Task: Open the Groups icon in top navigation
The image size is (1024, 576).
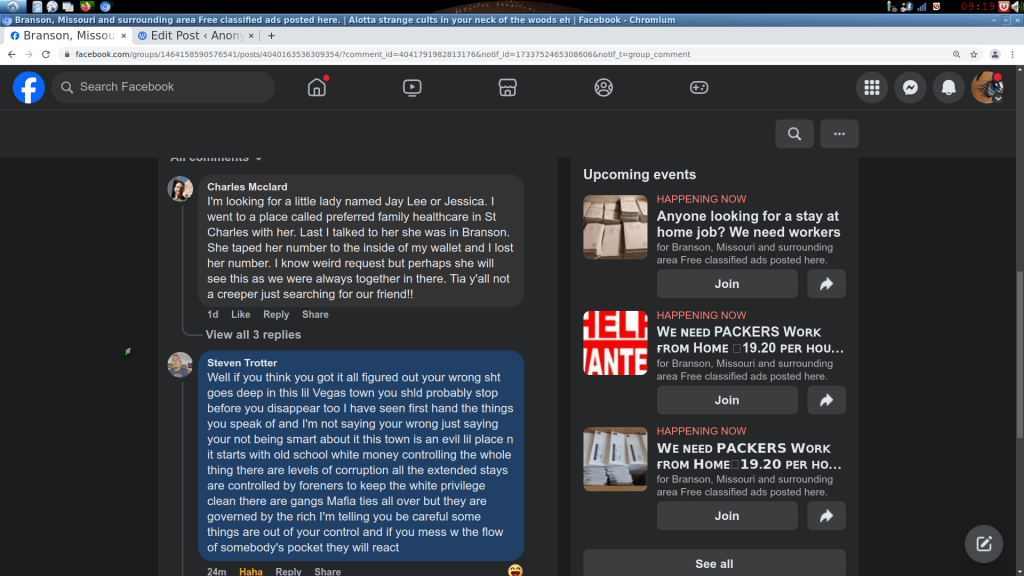Action: pyautogui.click(x=603, y=87)
